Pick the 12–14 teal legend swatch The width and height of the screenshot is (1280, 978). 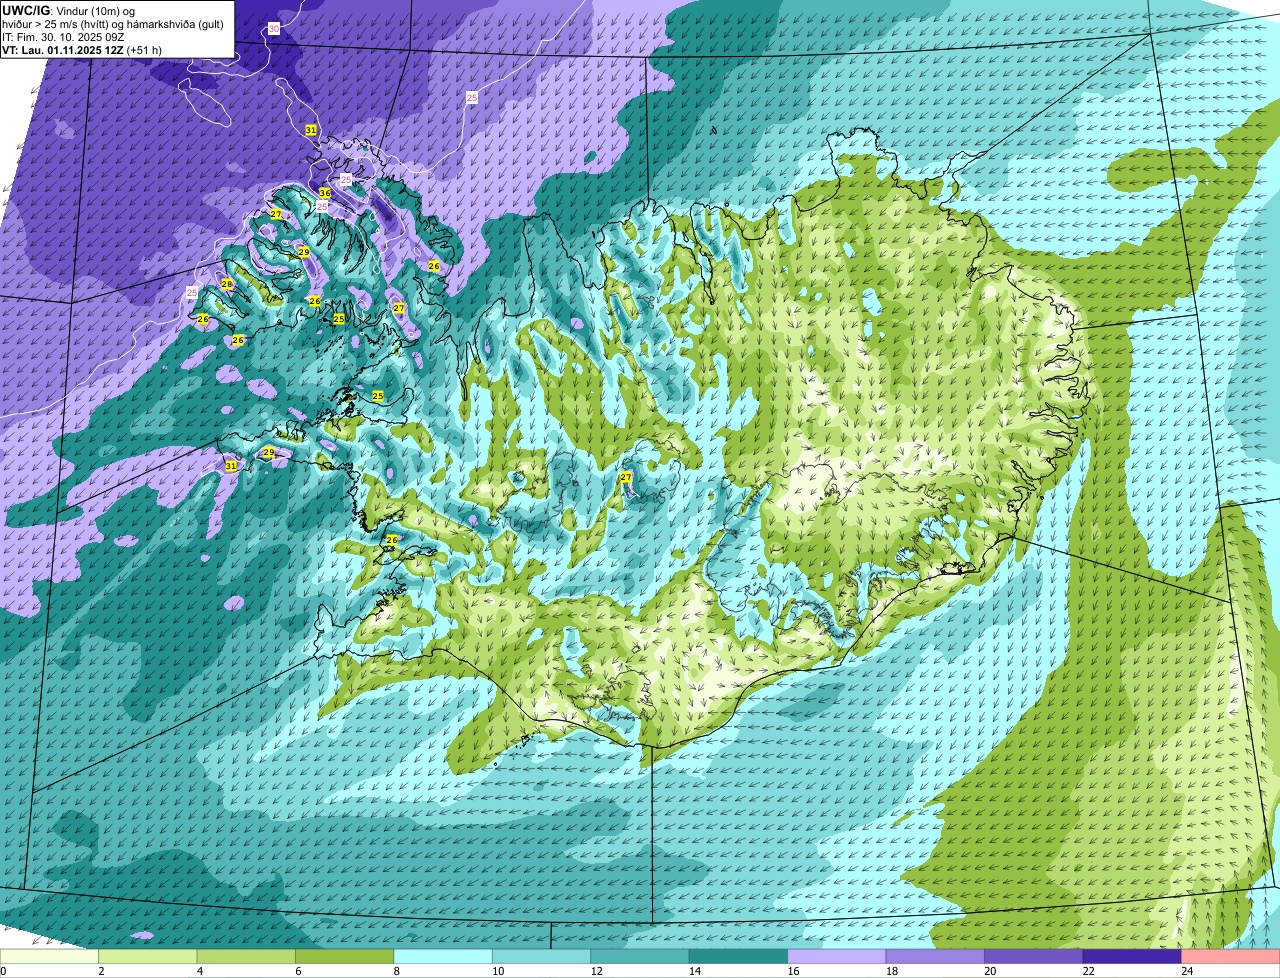[640, 956]
